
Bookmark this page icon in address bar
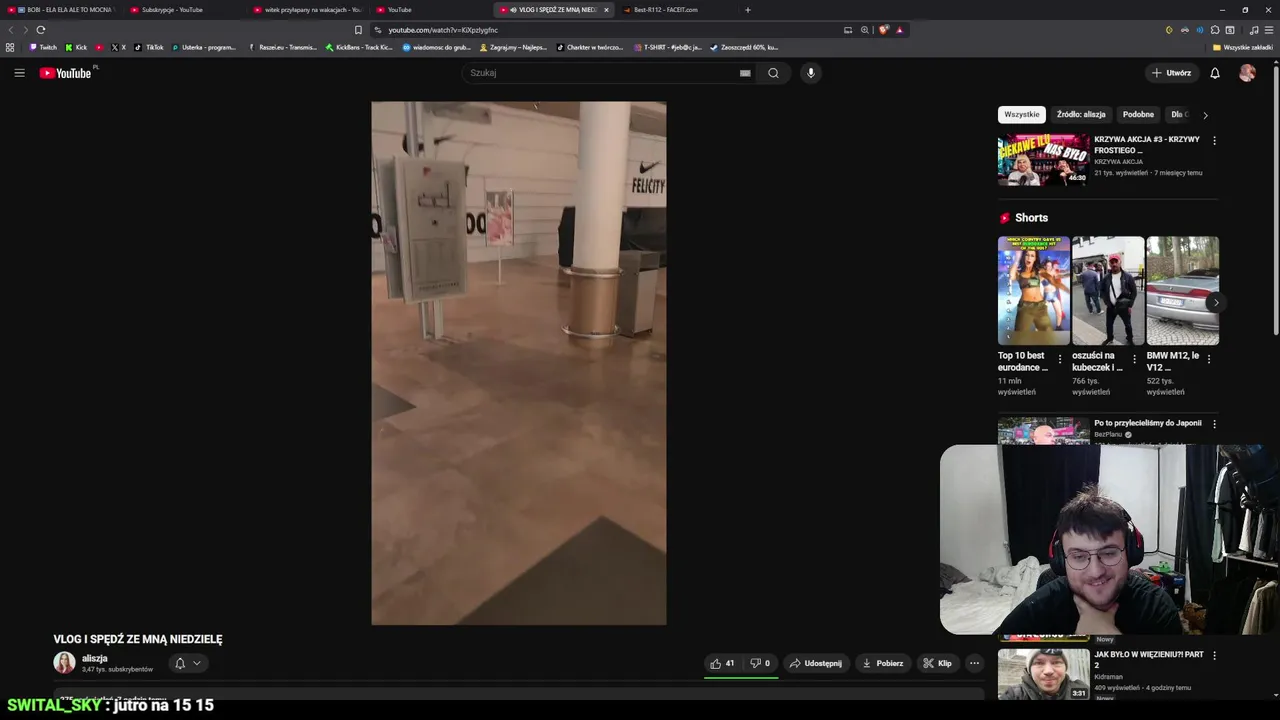pyautogui.click(x=358, y=30)
